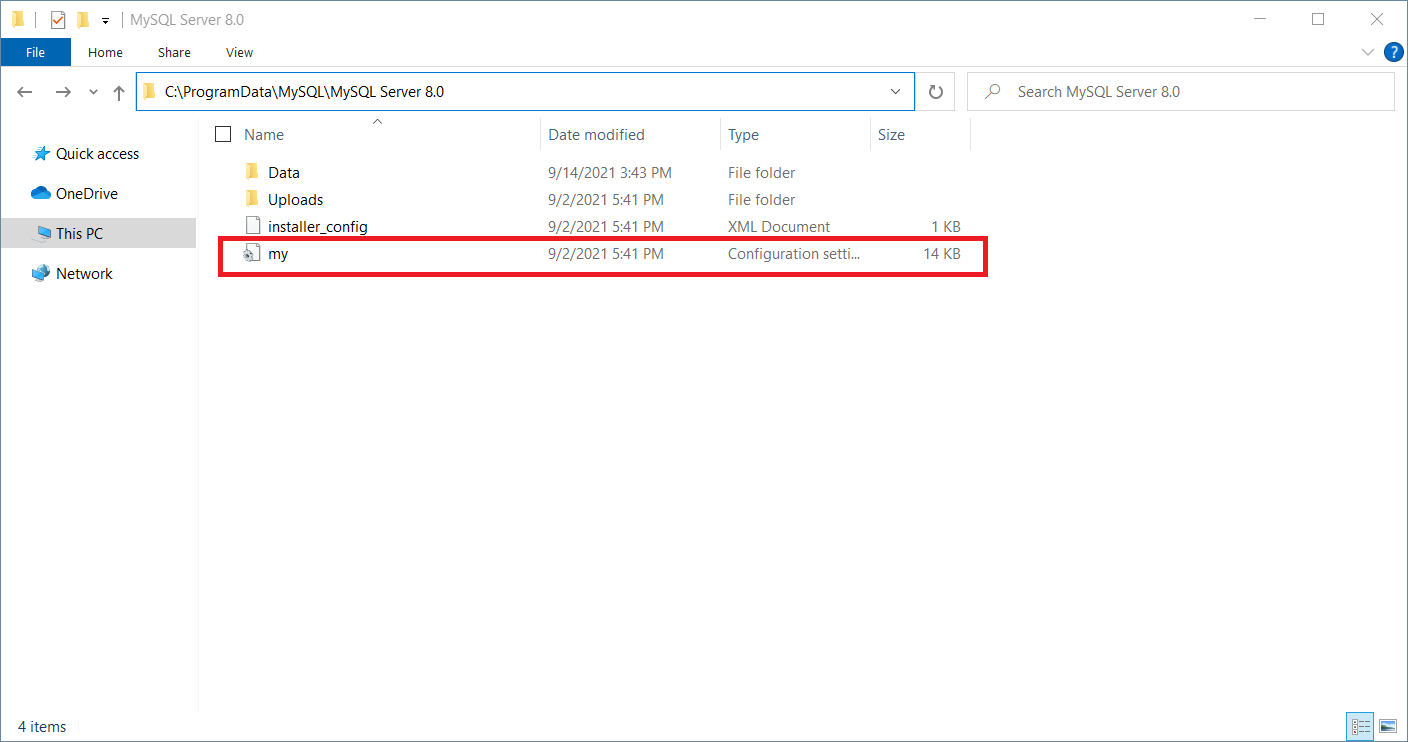Click the 14 KB size value

click(x=942, y=254)
